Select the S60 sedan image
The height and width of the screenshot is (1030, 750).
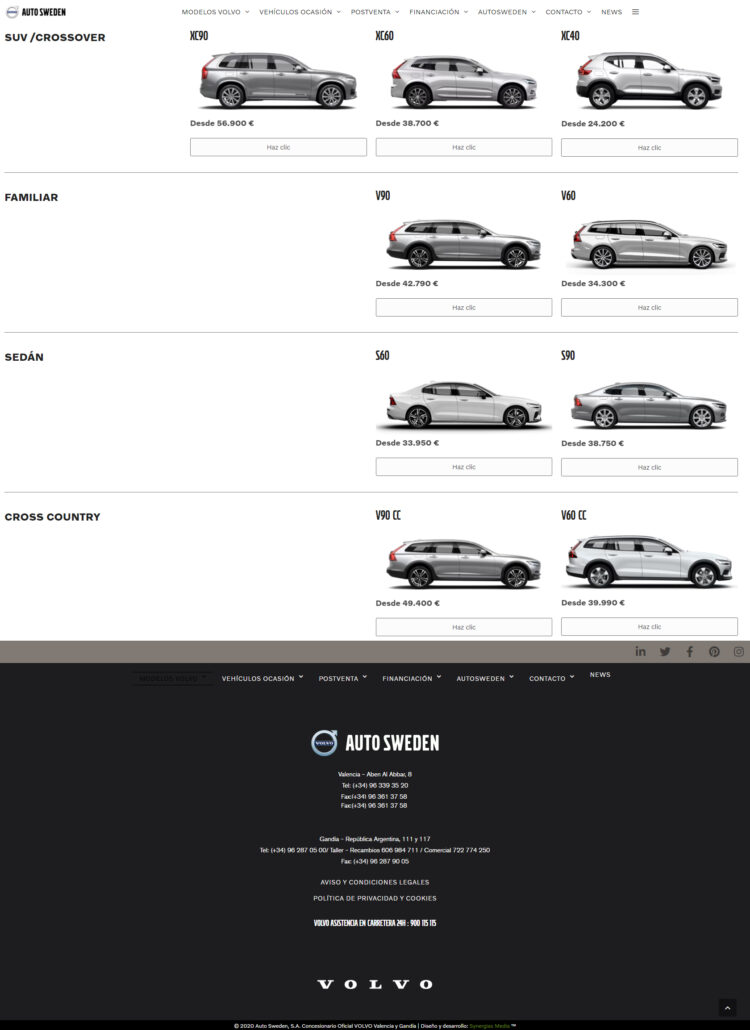[x=464, y=405]
